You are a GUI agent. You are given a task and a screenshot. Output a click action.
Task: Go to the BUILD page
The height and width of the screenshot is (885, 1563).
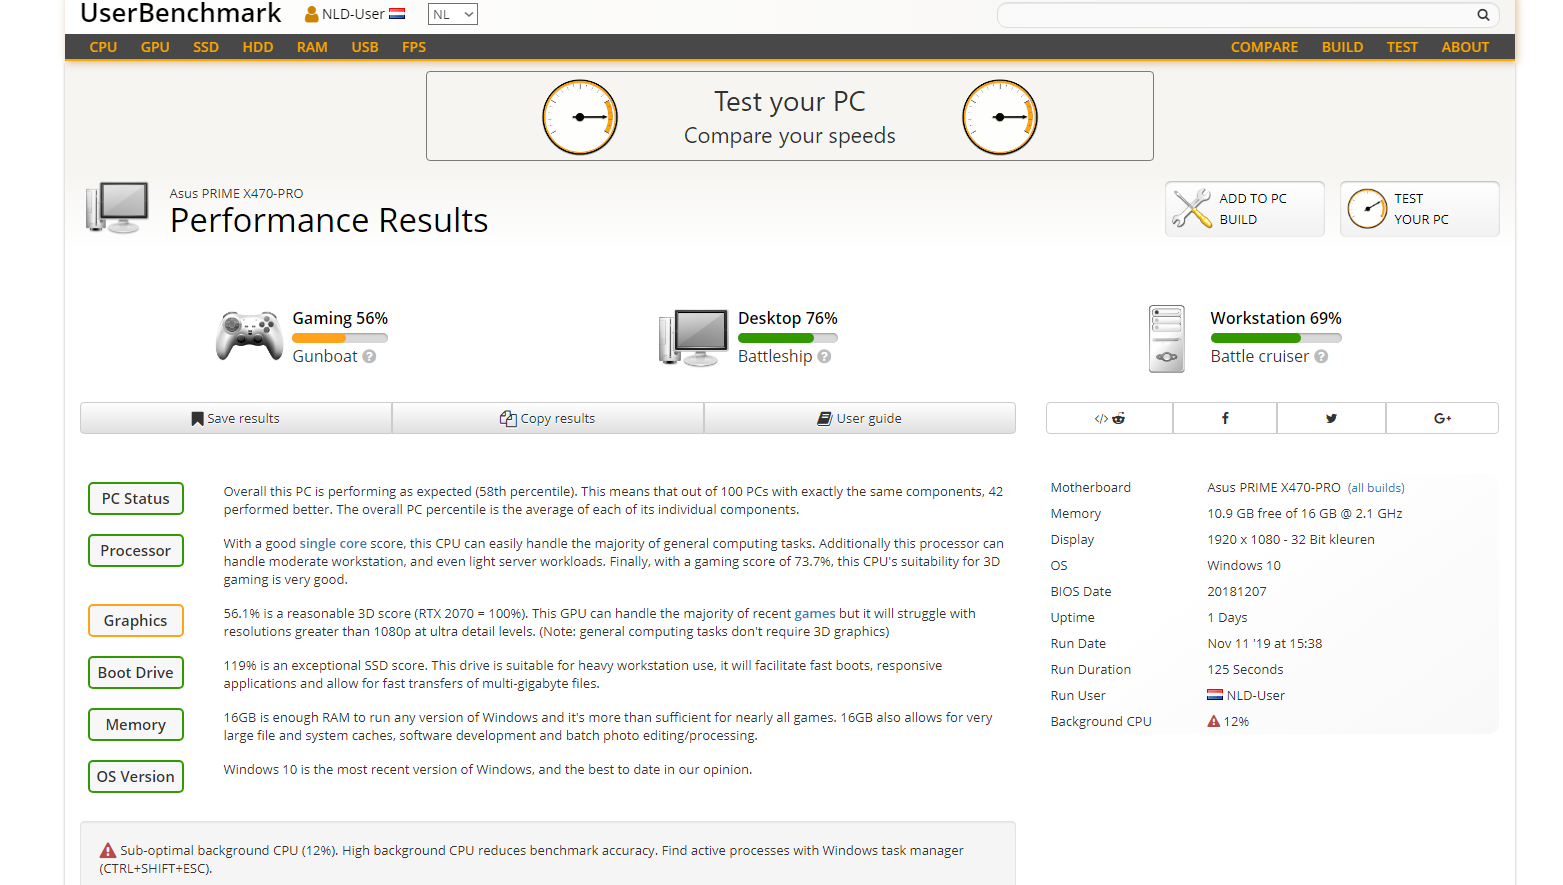(x=1342, y=47)
